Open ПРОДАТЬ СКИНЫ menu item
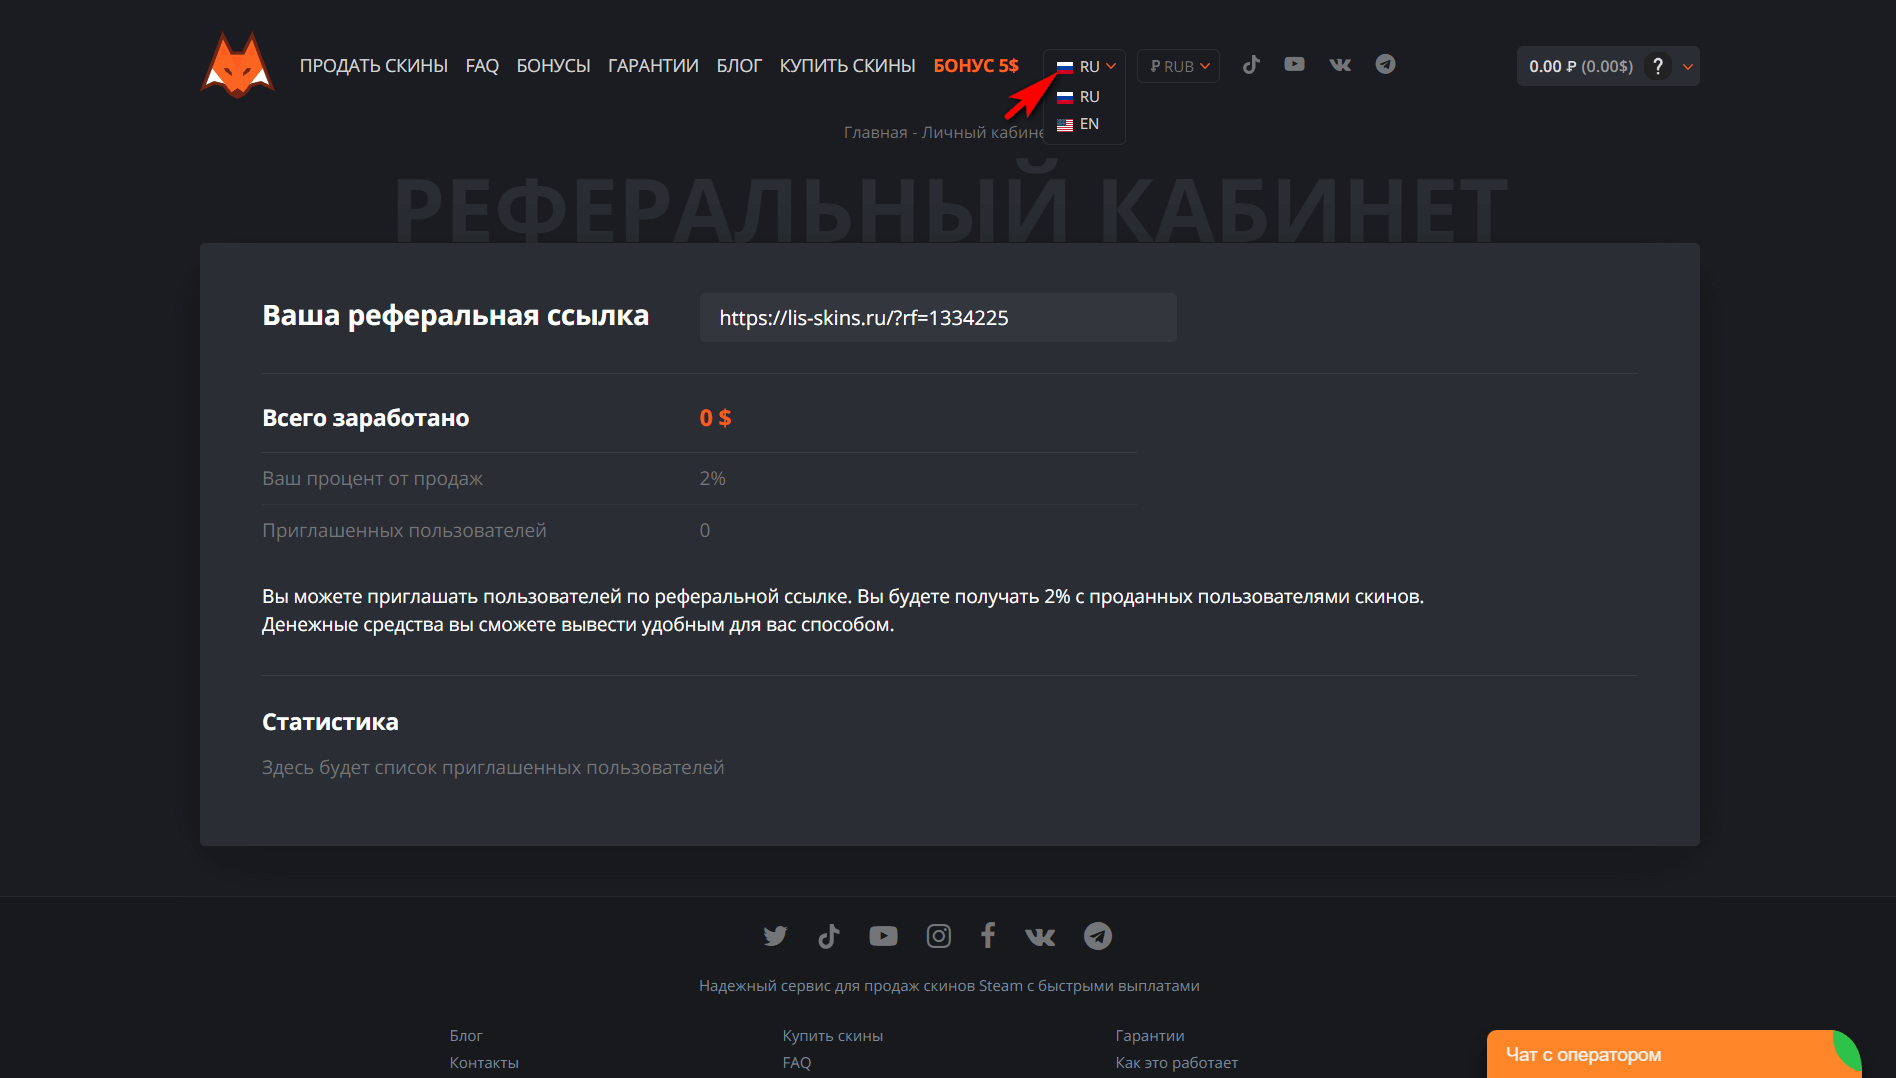 [374, 66]
